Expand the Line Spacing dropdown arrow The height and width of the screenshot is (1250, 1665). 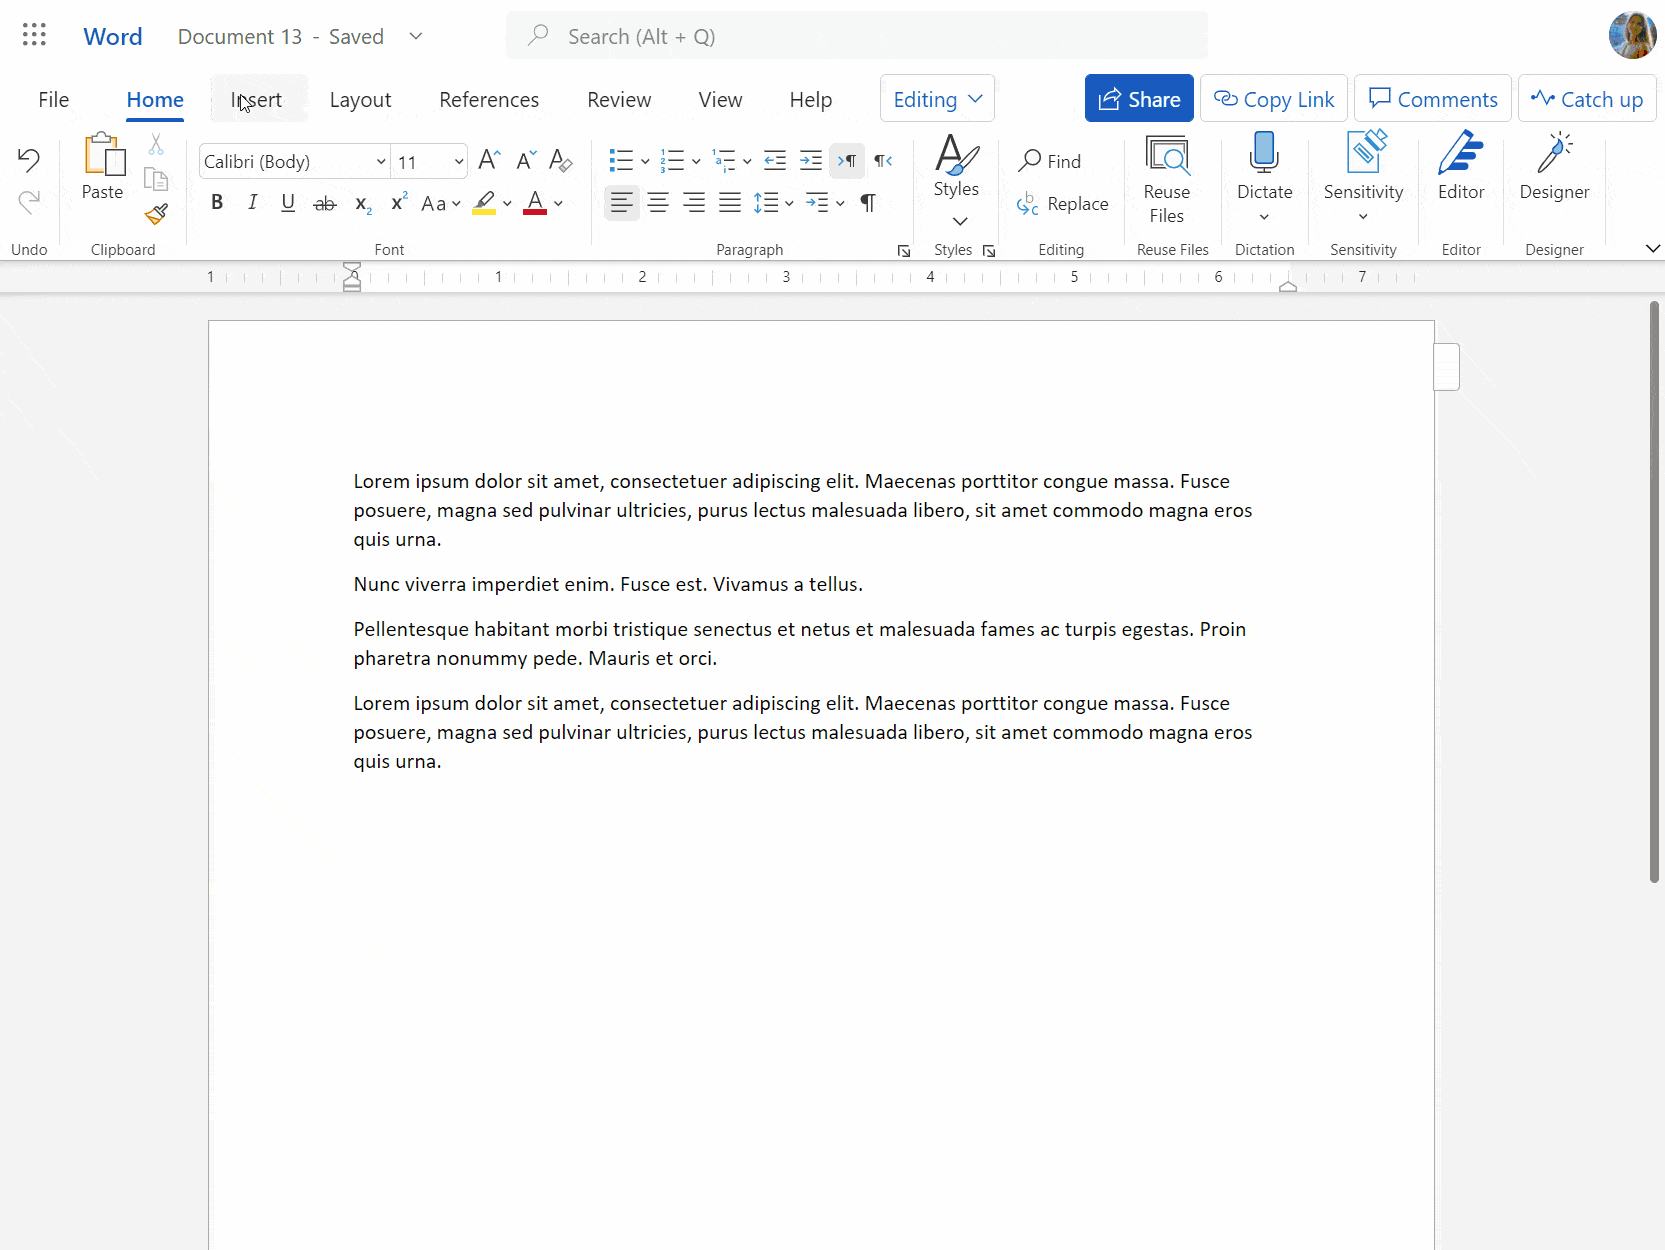pyautogui.click(x=789, y=204)
